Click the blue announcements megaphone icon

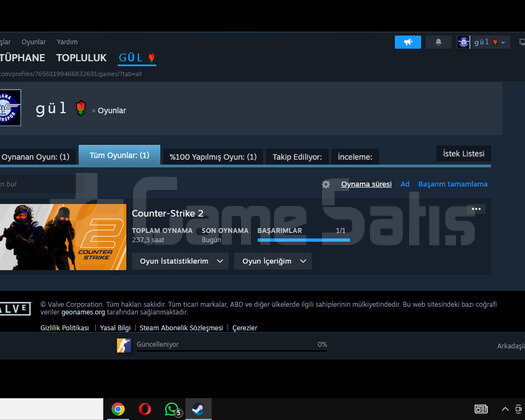tap(407, 42)
